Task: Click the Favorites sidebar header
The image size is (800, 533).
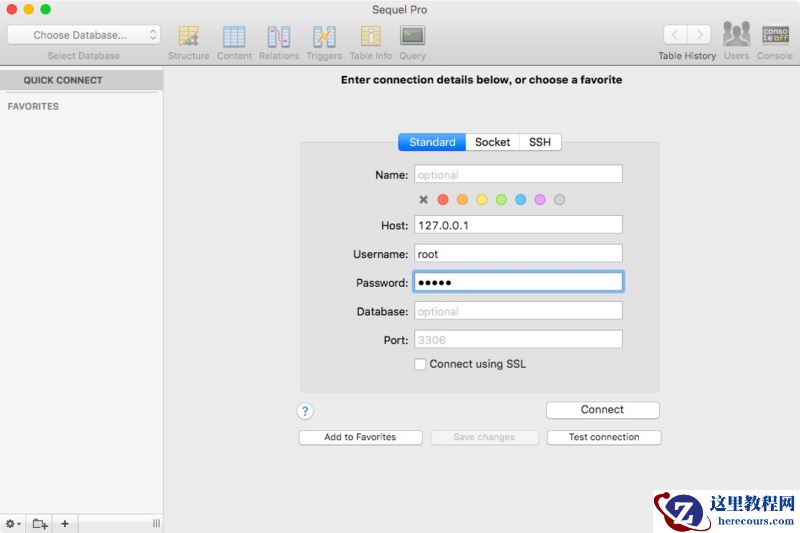Action: click(x=33, y=106)
